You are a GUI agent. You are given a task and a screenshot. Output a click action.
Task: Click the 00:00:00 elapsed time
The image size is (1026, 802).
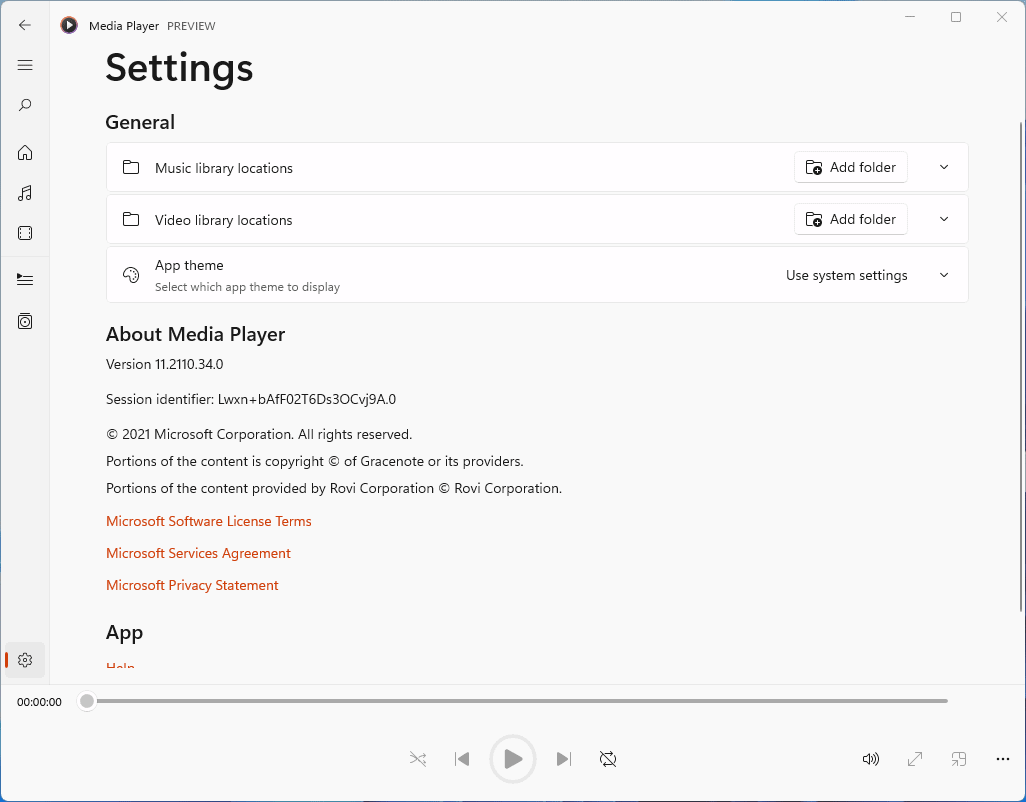coord(39,702)
